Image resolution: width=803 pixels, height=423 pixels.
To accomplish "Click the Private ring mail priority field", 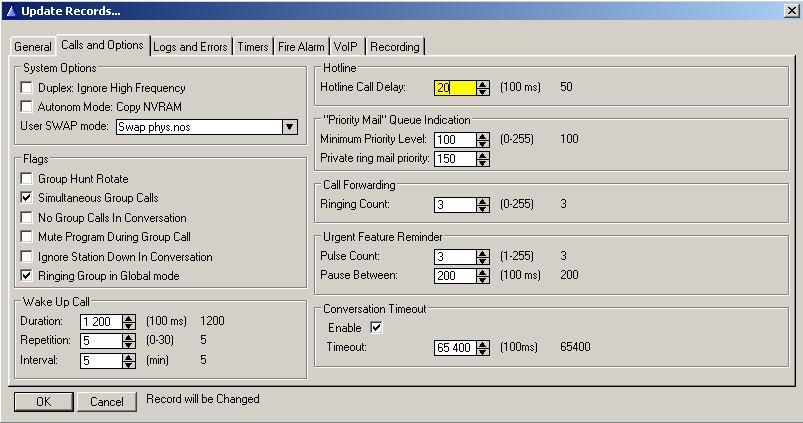I will pyautogui.click(x=454, y=158).
